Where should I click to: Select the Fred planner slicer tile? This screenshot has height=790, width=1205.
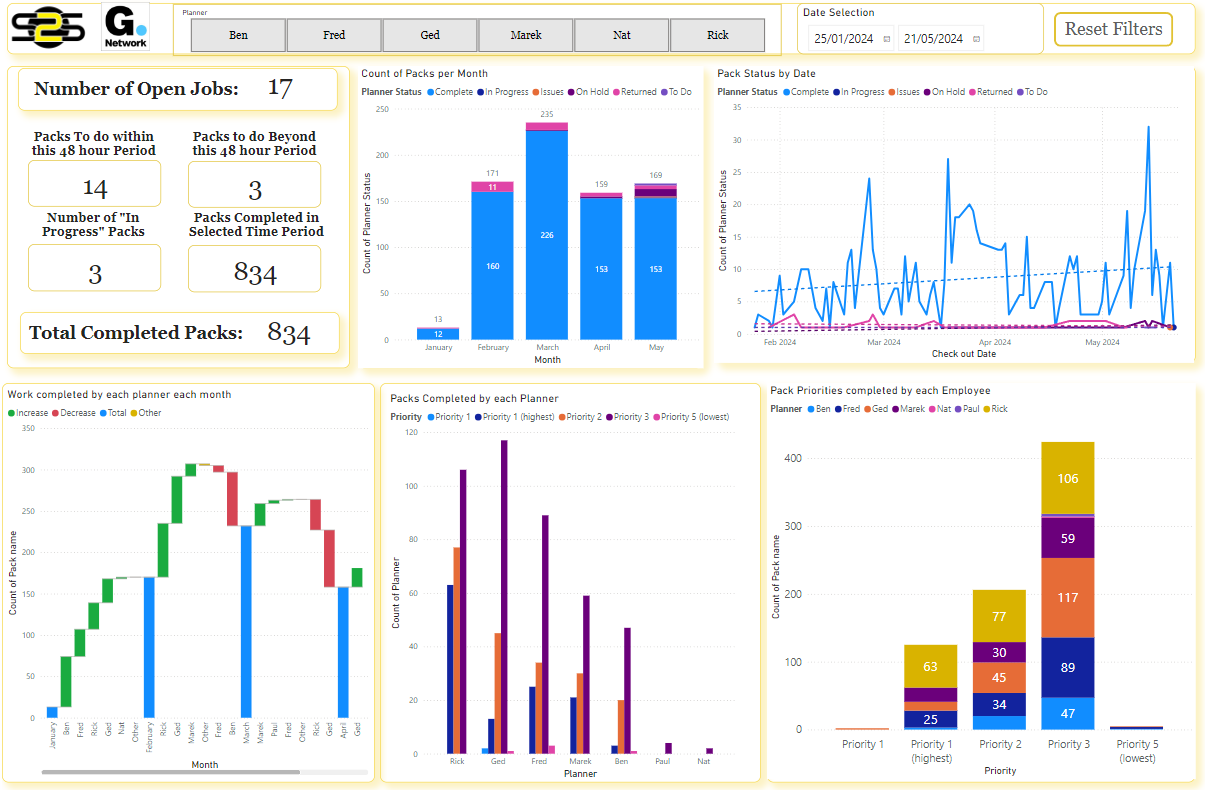coord(334,35)
